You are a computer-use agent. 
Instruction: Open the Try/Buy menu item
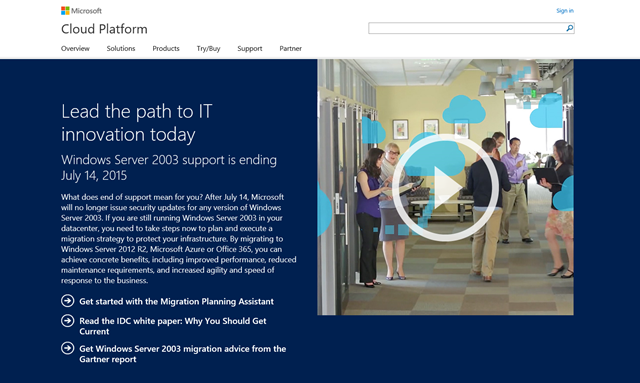coord(209,49)
